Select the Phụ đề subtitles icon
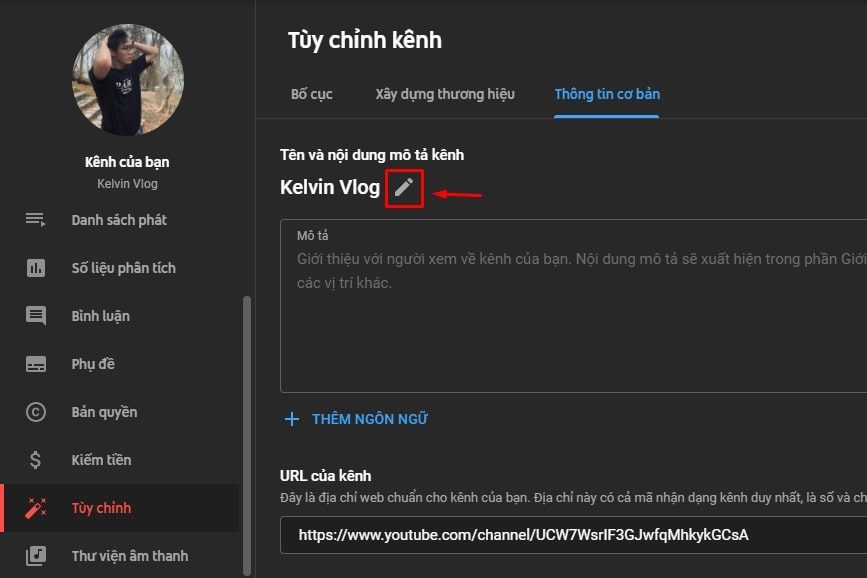867x578 pixels. click(x=36, y=364)
